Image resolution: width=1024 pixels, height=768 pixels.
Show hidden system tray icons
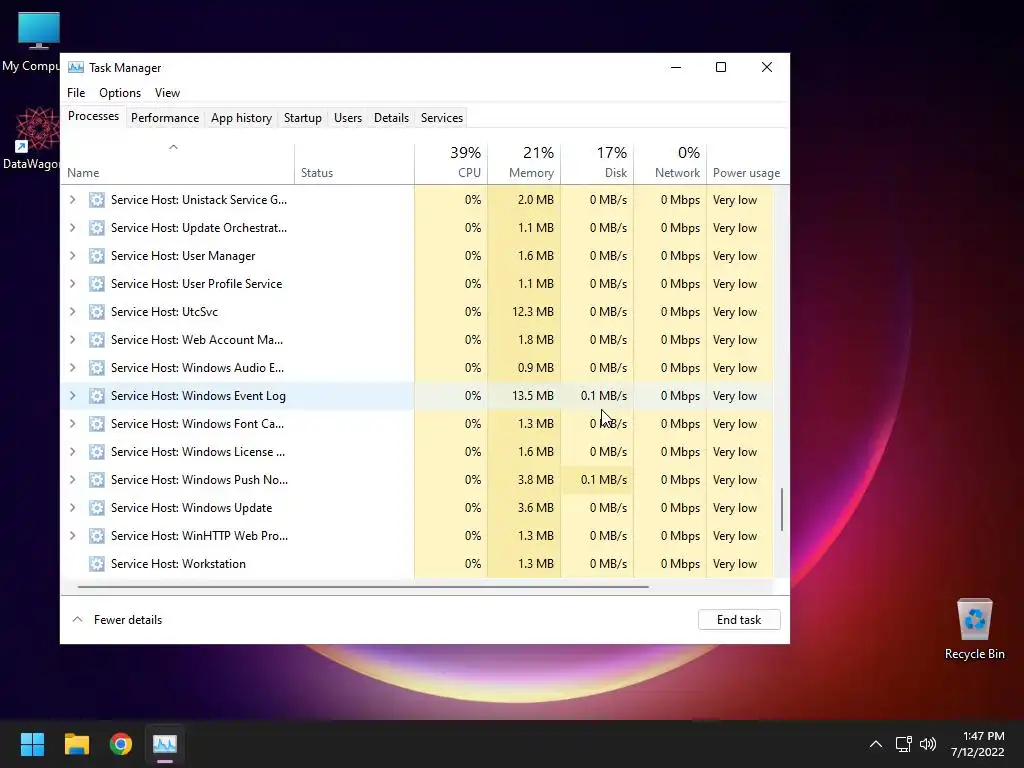(x=876, y=744)
